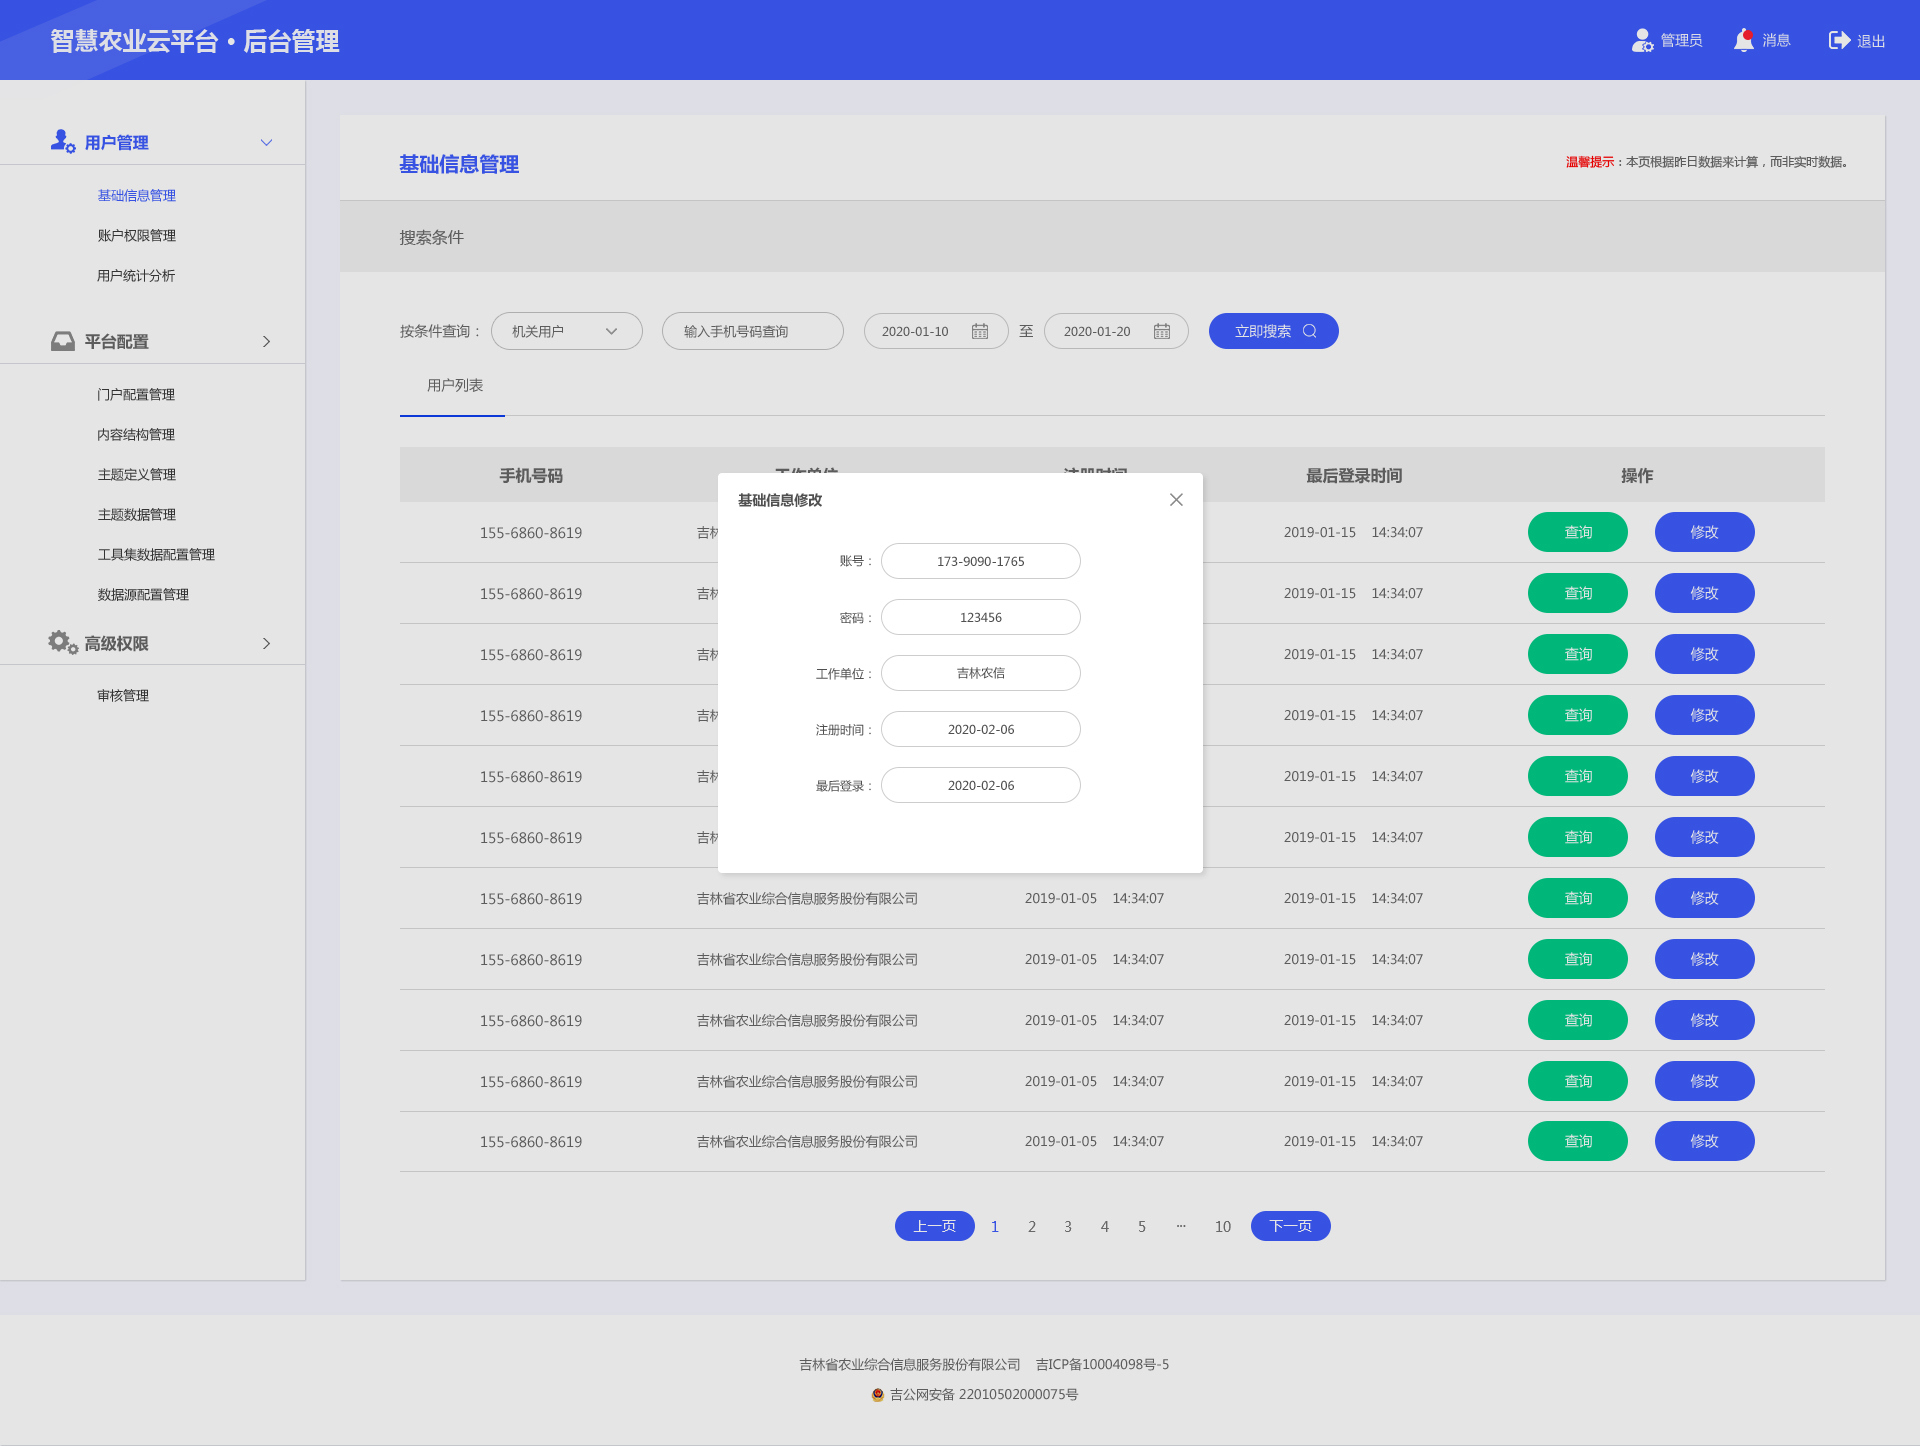The width and height of the screenshot is (1920, 1446).
Task: Jump to page 10 in pagination
Action: 1223,1226
